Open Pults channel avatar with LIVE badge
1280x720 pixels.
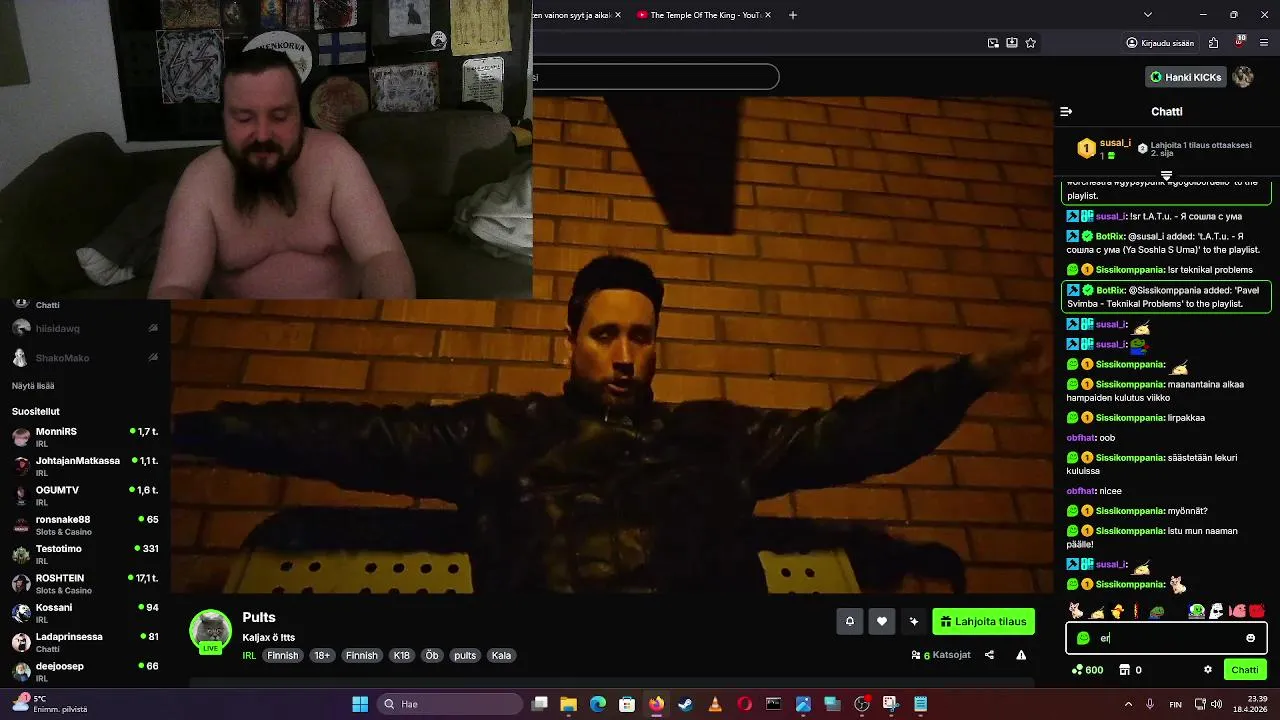tap(211, 631)
